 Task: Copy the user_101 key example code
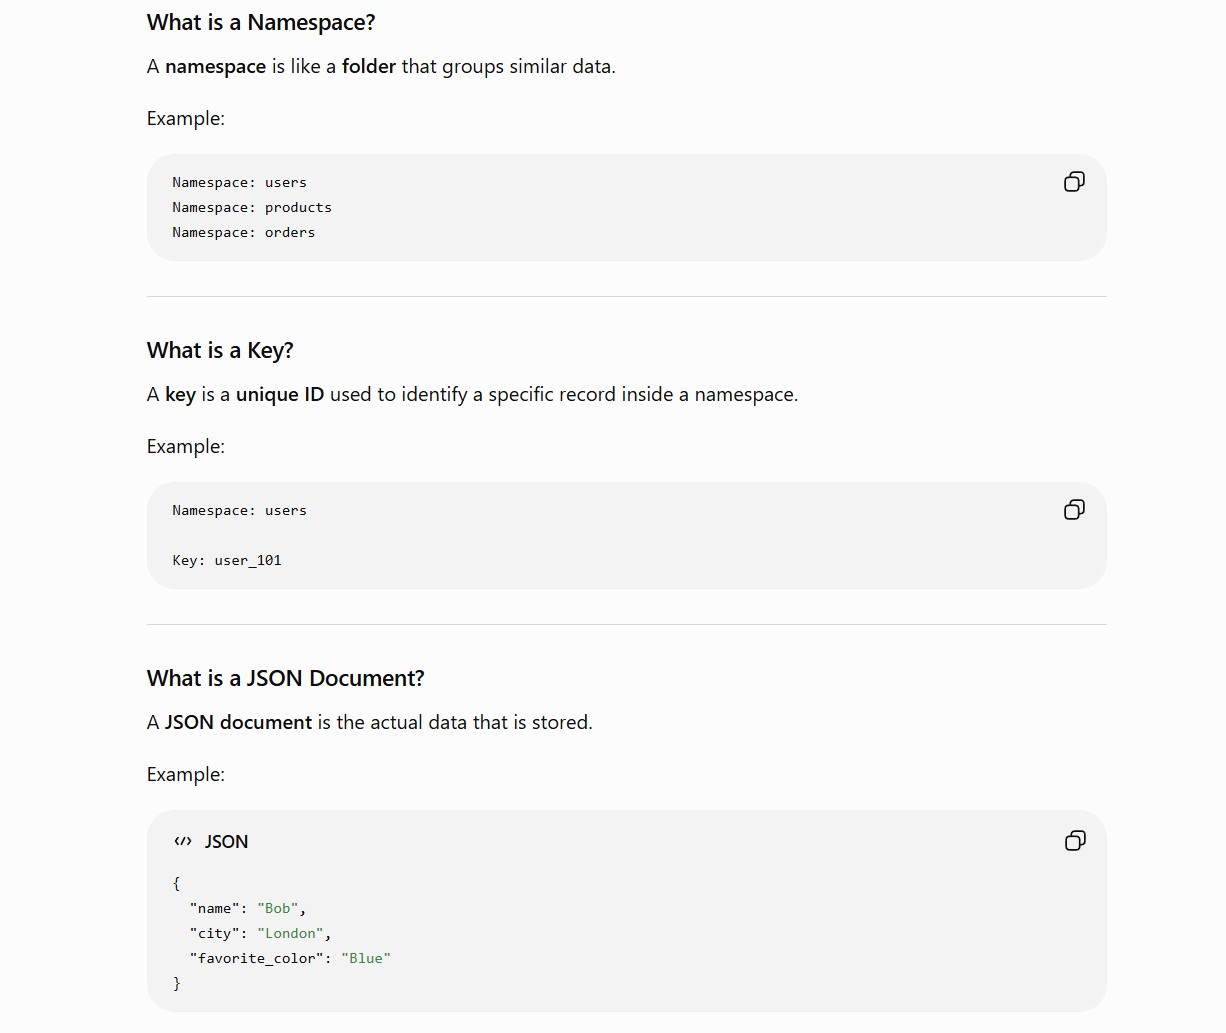click(1074, 509)
